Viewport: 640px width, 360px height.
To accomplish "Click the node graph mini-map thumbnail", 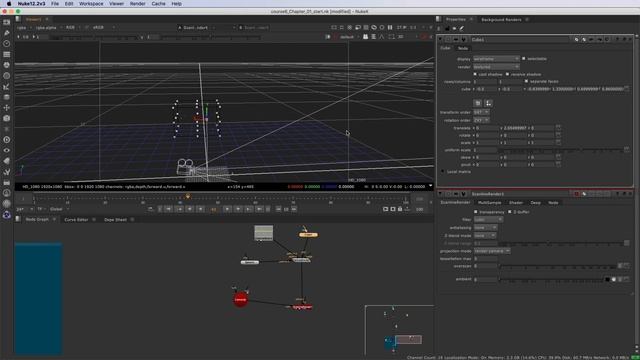I will tap(399, 330).
